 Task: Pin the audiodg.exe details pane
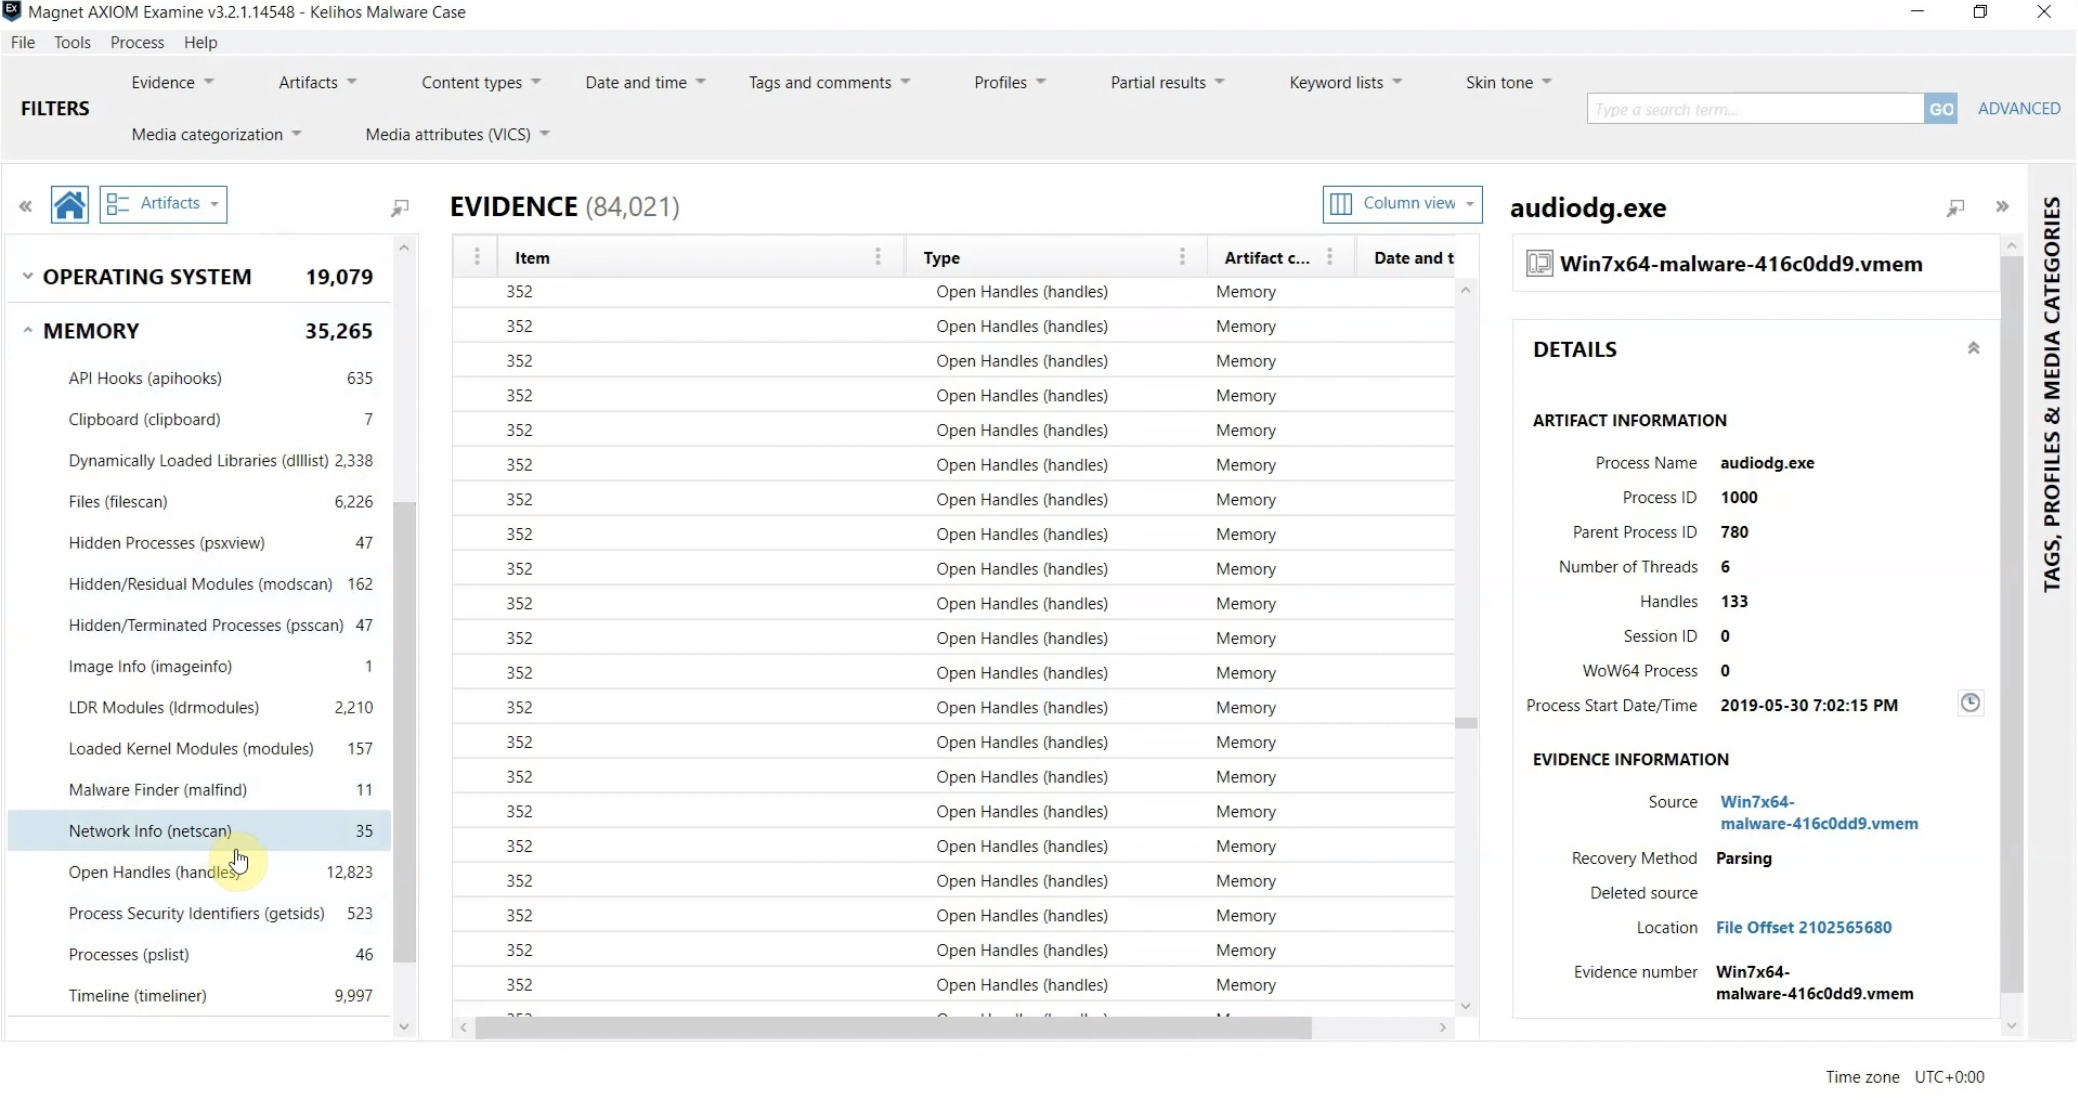point(1956,207)
